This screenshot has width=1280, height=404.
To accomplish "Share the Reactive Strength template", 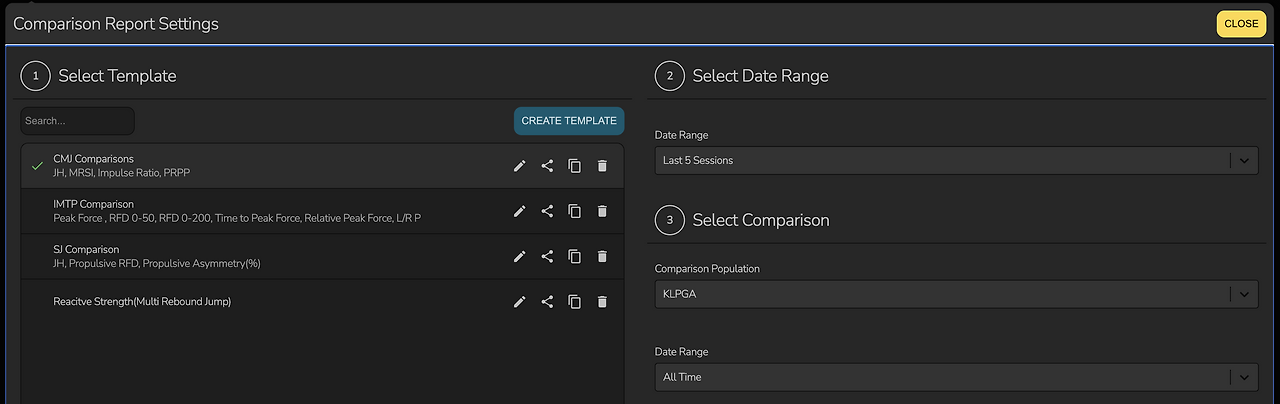I will (547, 301).
